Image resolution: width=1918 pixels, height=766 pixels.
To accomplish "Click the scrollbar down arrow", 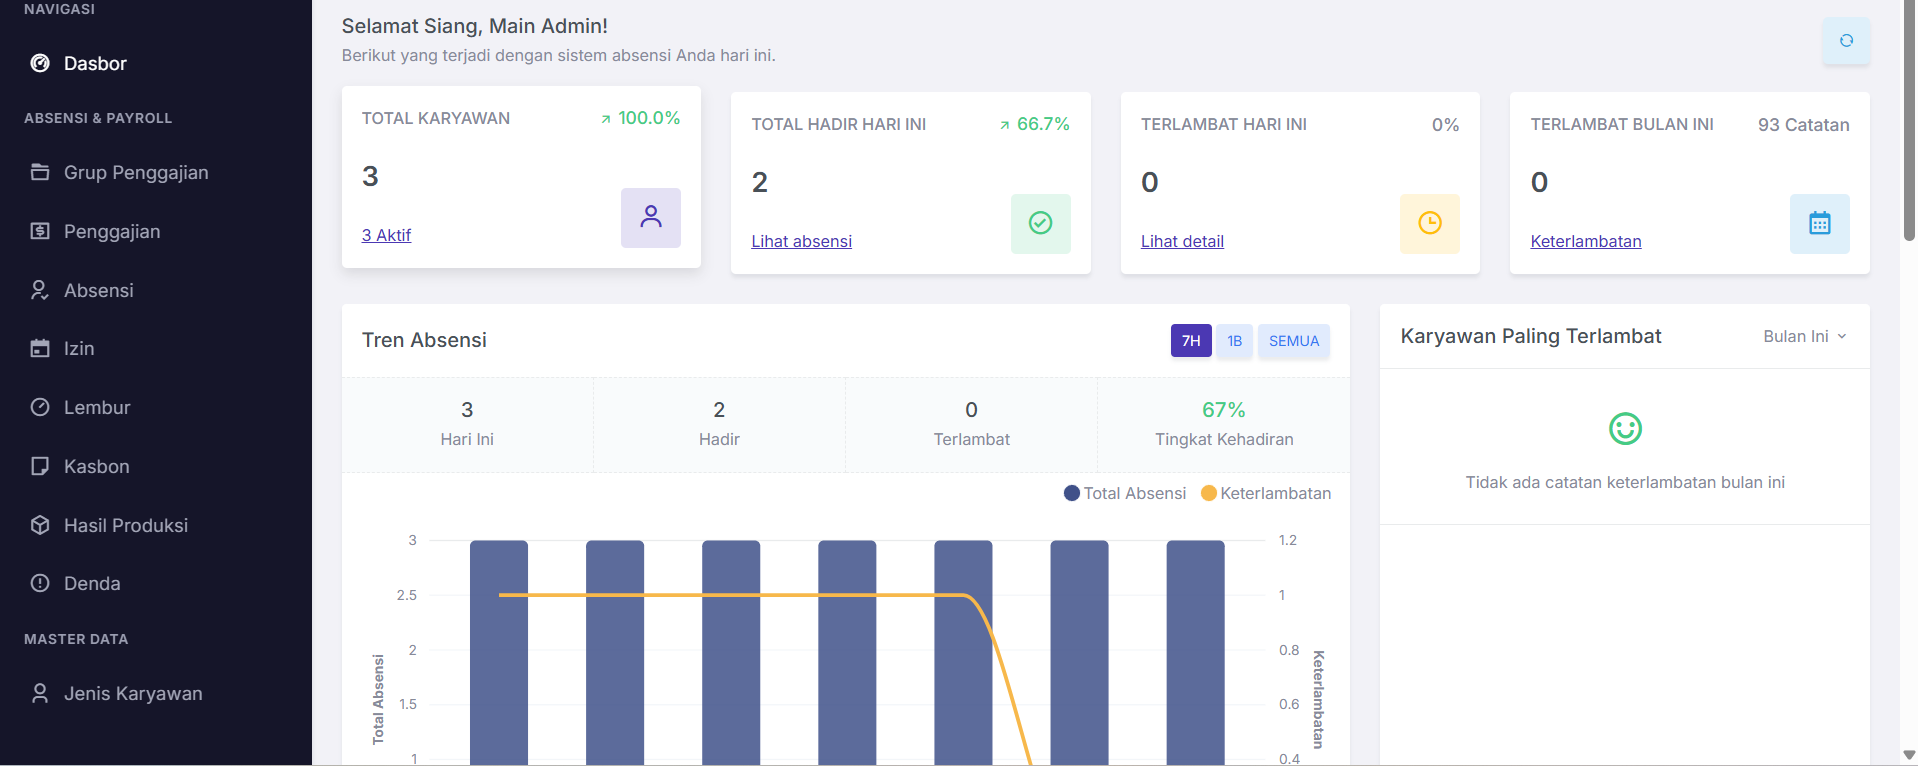I will 1909,755.
